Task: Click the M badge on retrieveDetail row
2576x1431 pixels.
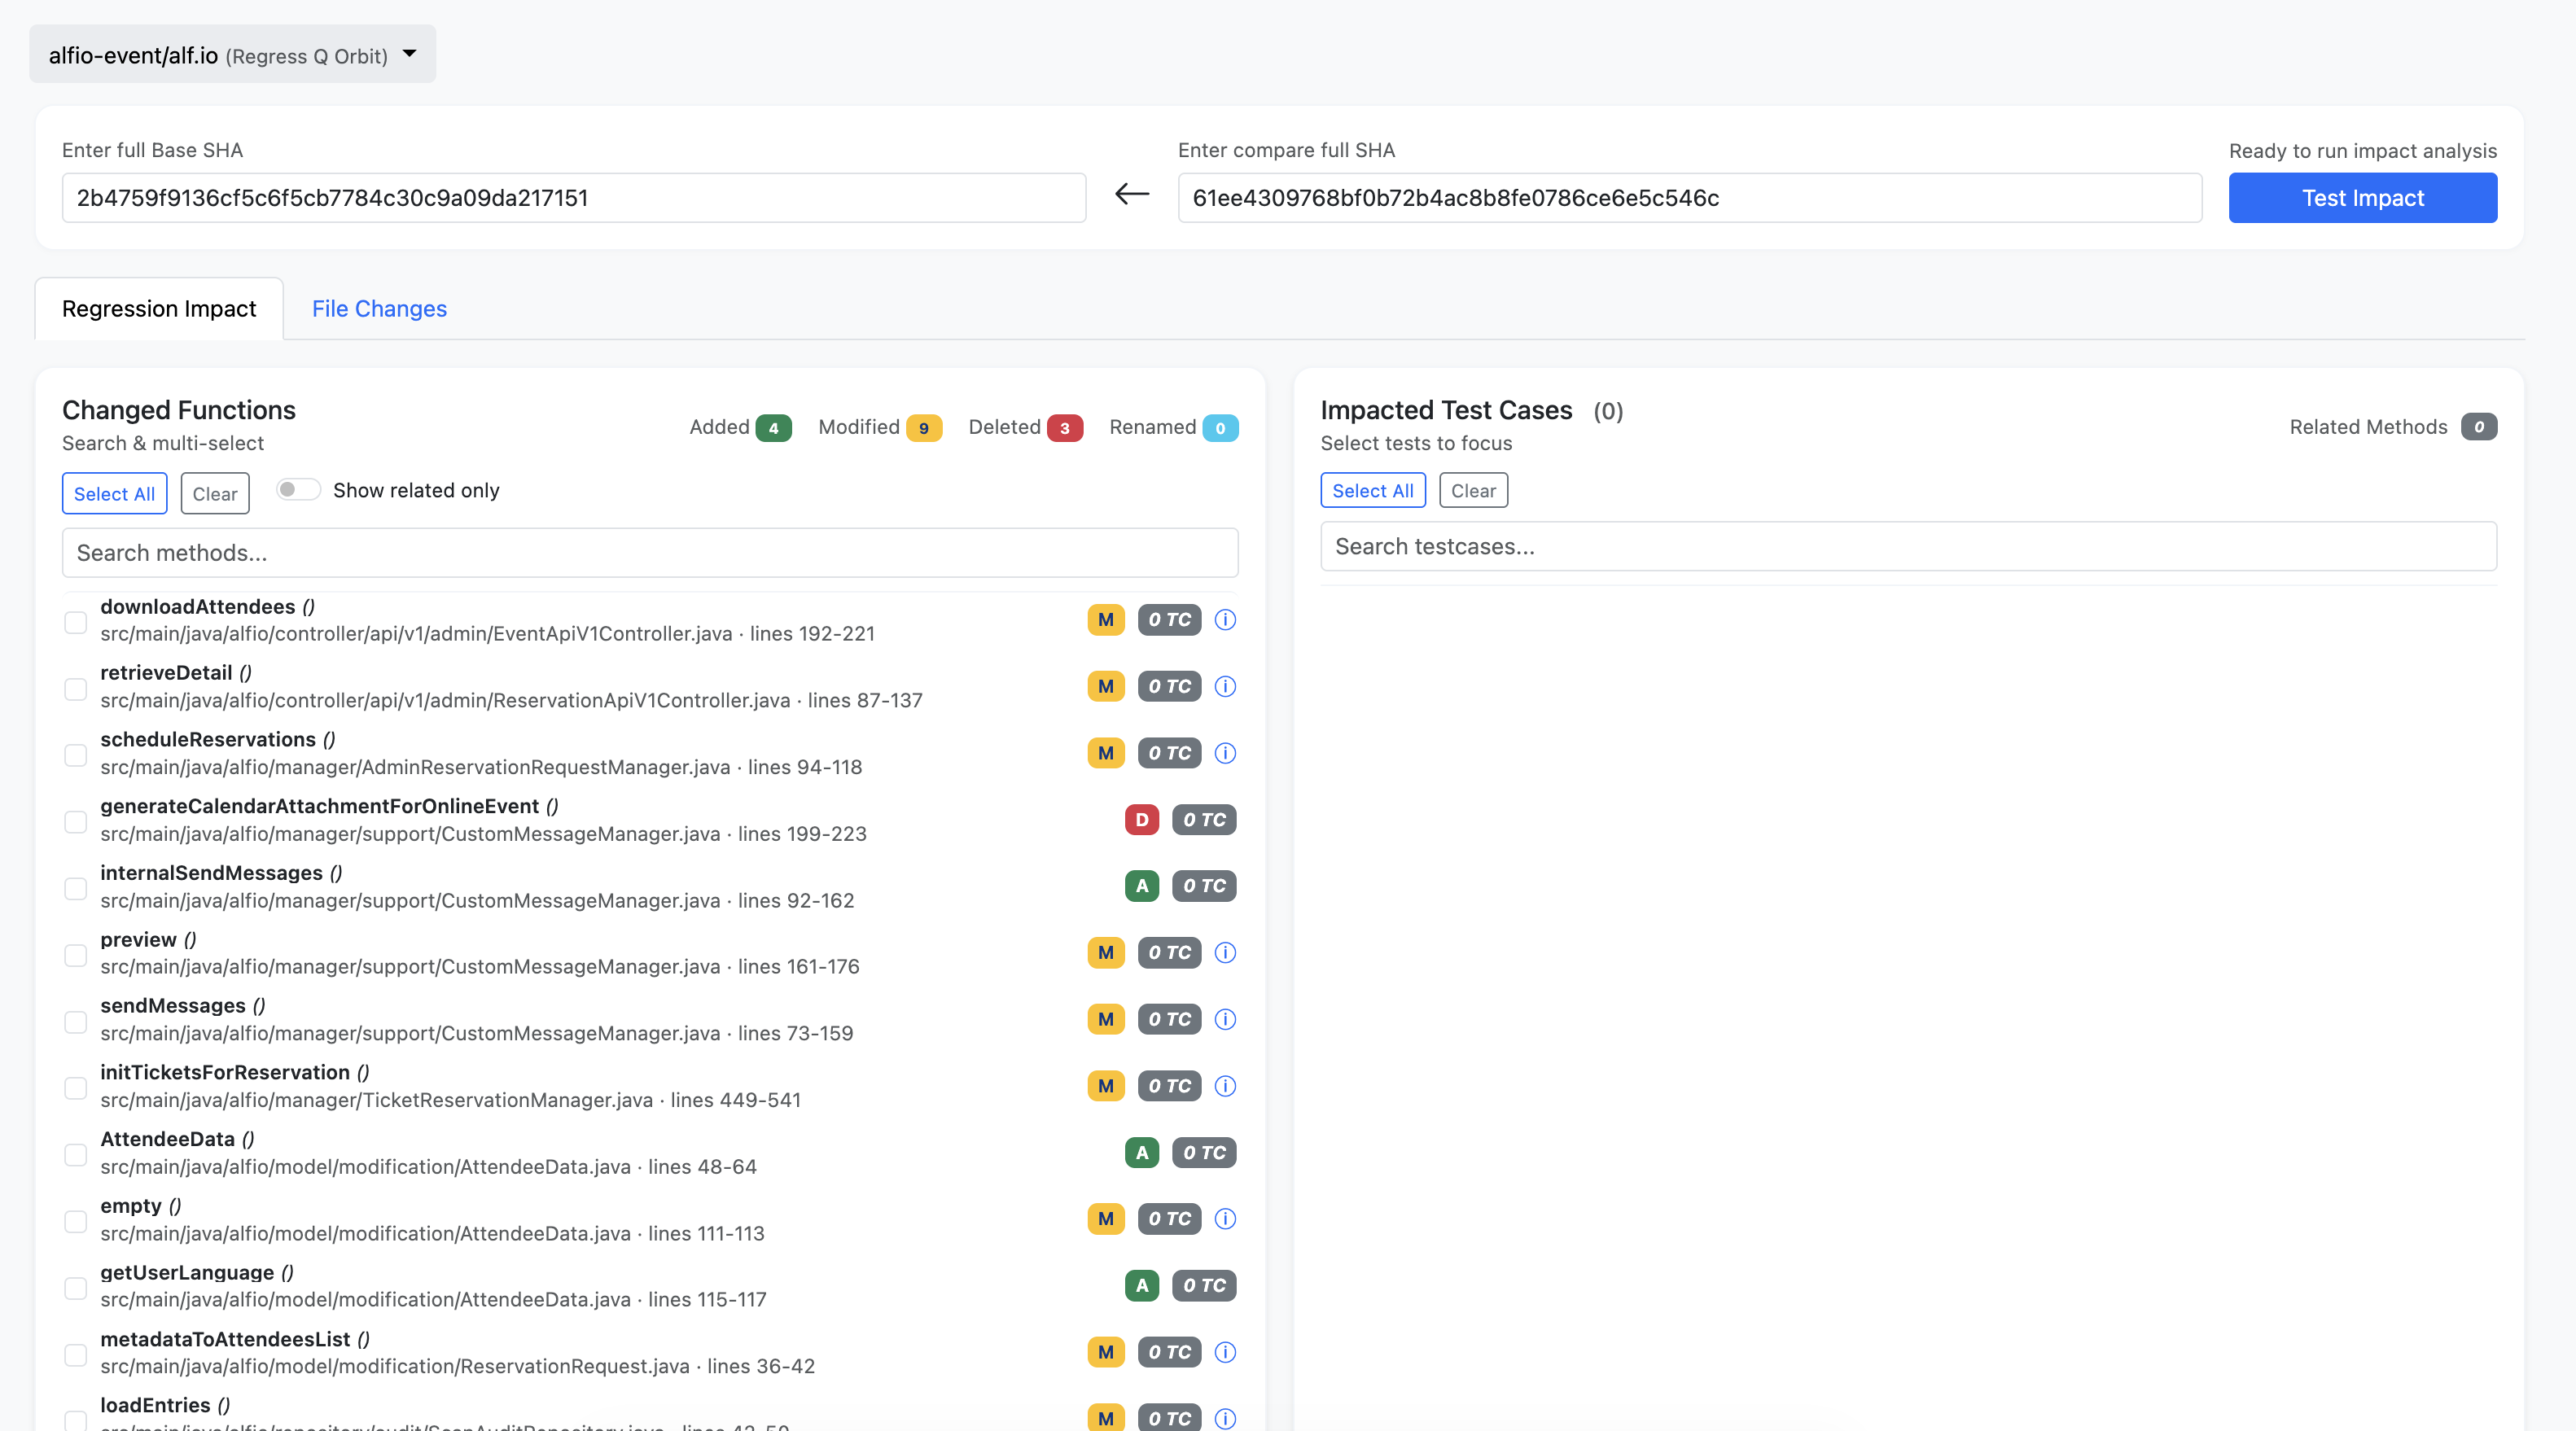Action: click(x=1106, y=686)
